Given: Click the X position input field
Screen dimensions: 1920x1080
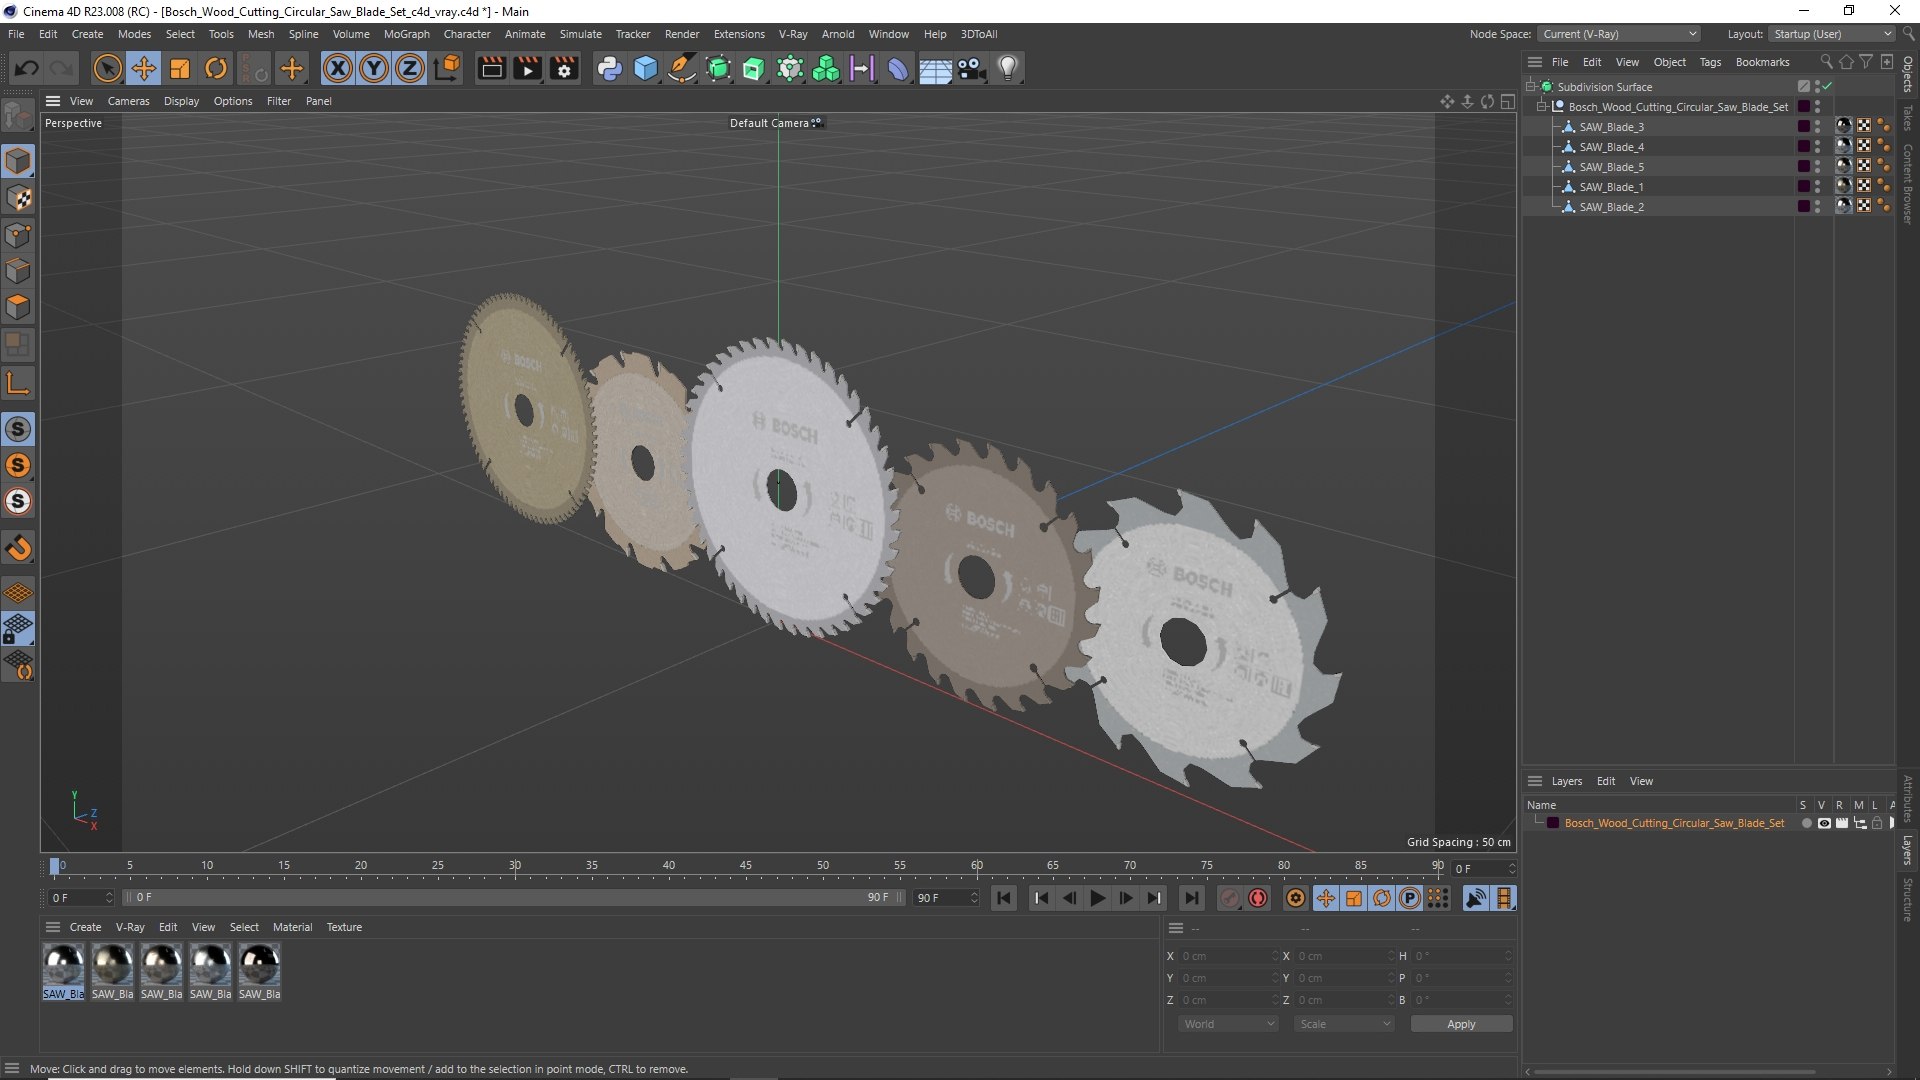Looking at the screenshot, I should tap(1229, 956).
